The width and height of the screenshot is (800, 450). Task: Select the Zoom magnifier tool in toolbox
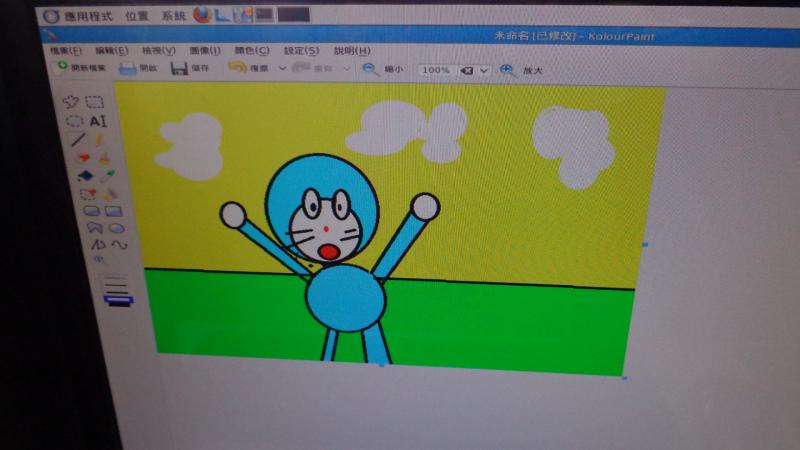(99, 261)
